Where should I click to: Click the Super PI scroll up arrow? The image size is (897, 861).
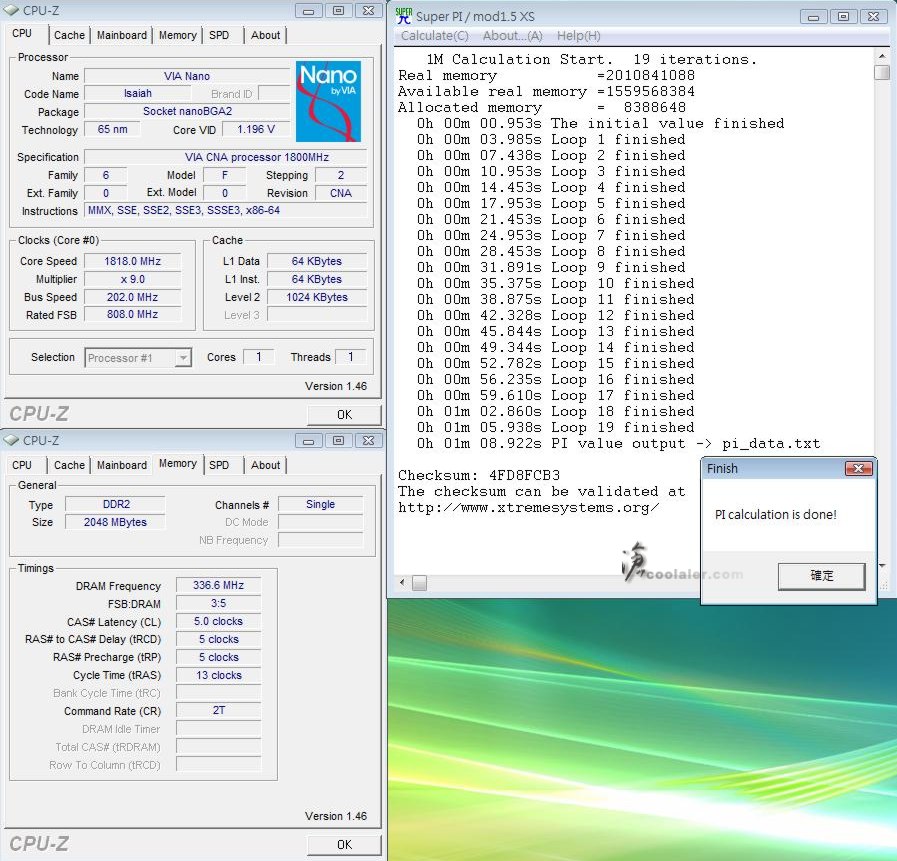882,56
